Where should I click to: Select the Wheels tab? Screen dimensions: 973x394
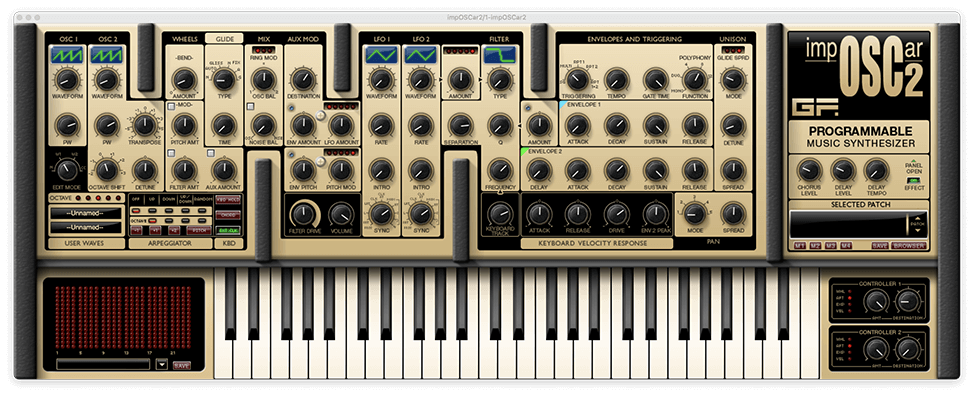pyautogui.click(x=184, y=38)
